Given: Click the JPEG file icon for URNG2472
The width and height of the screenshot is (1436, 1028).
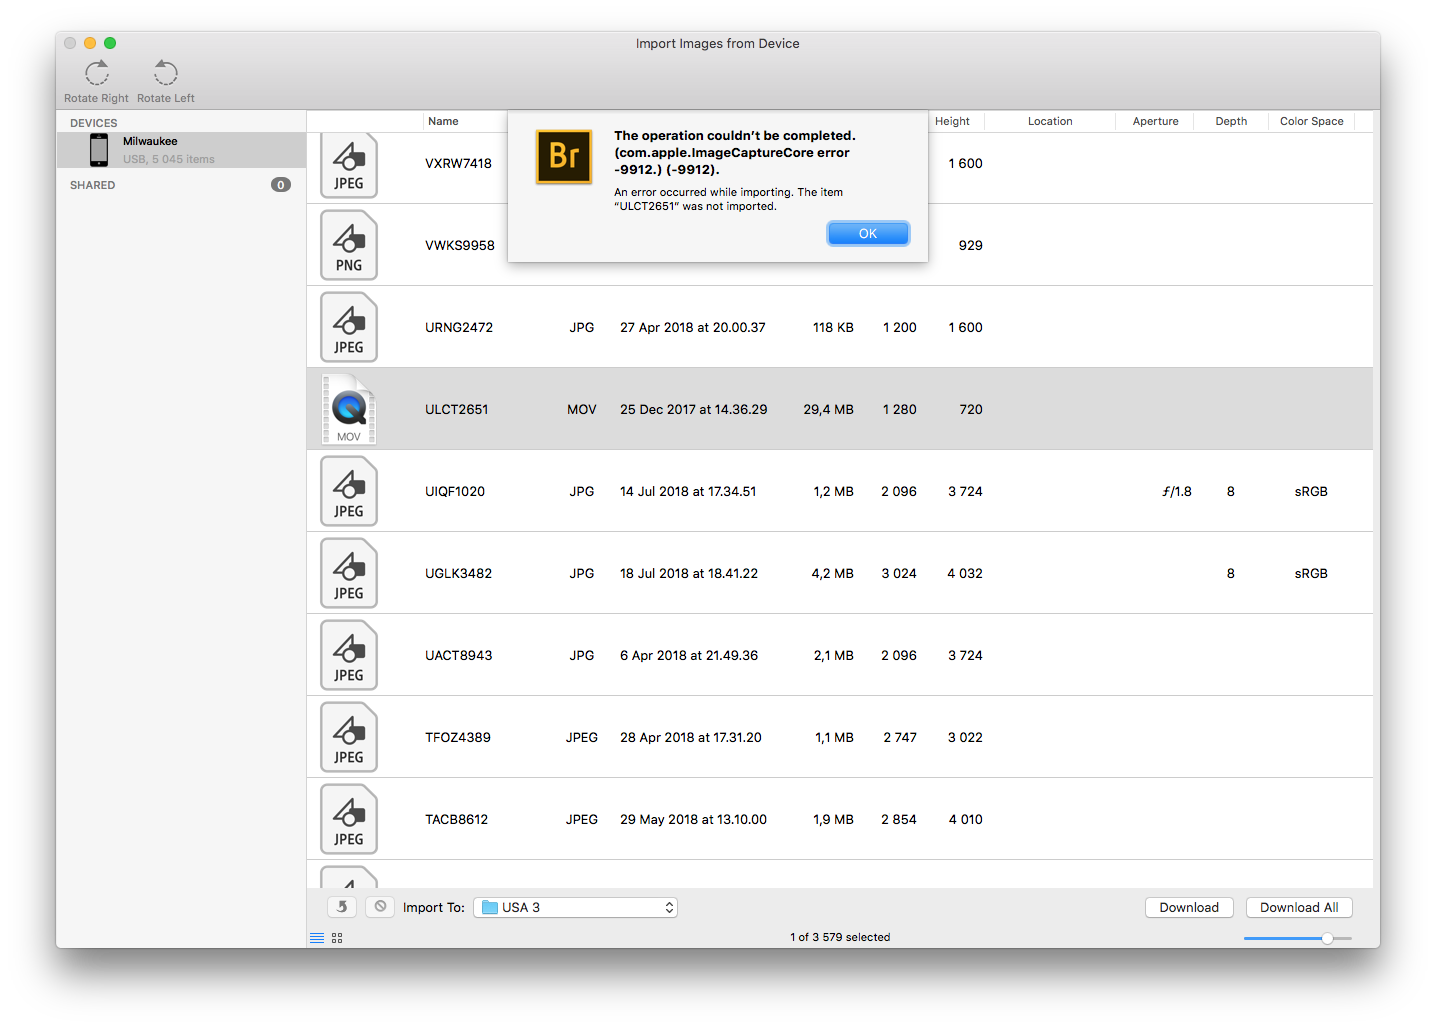Looking at the screenshot, I should pyautogui.click(x=349, y=327).
